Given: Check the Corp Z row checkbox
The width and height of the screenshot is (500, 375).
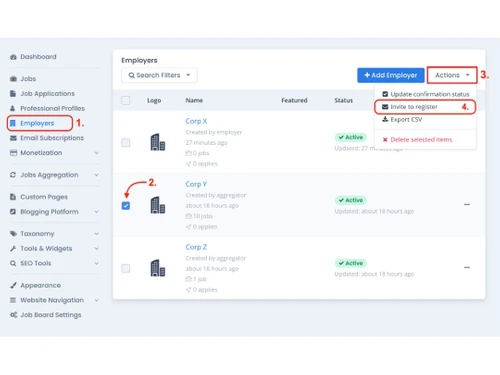Looking at the screenshot, I should pos(126,269).
